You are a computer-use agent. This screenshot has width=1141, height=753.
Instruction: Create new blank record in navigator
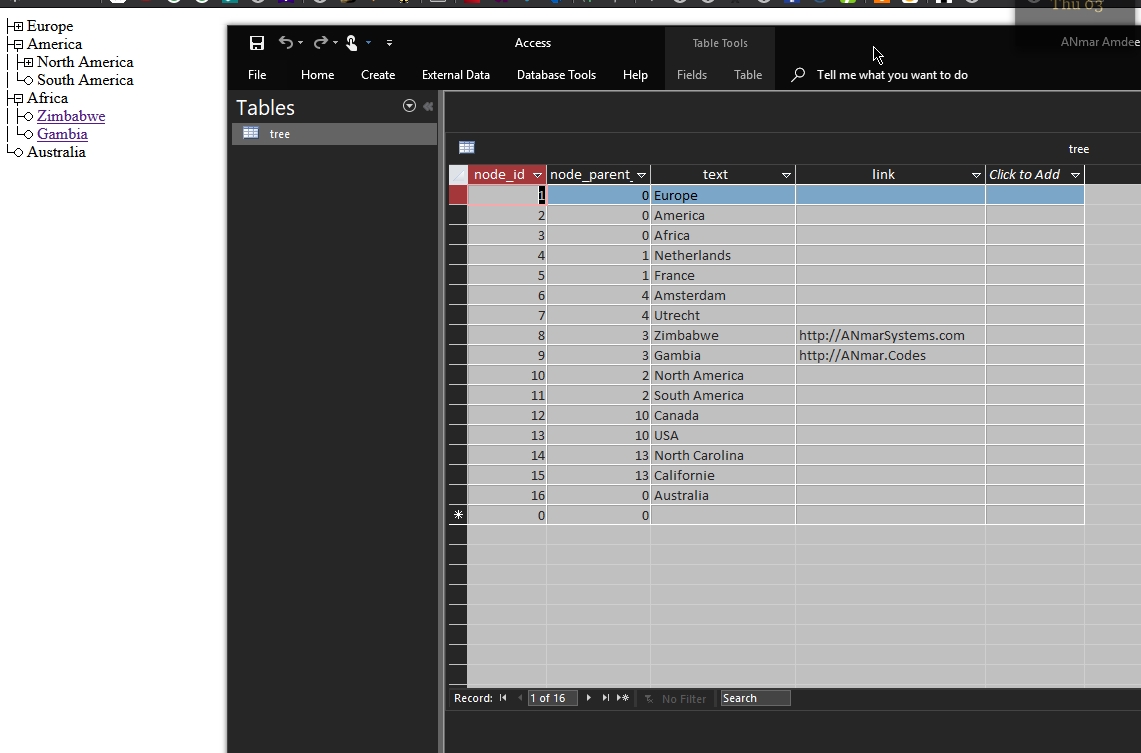click(623, 698)
